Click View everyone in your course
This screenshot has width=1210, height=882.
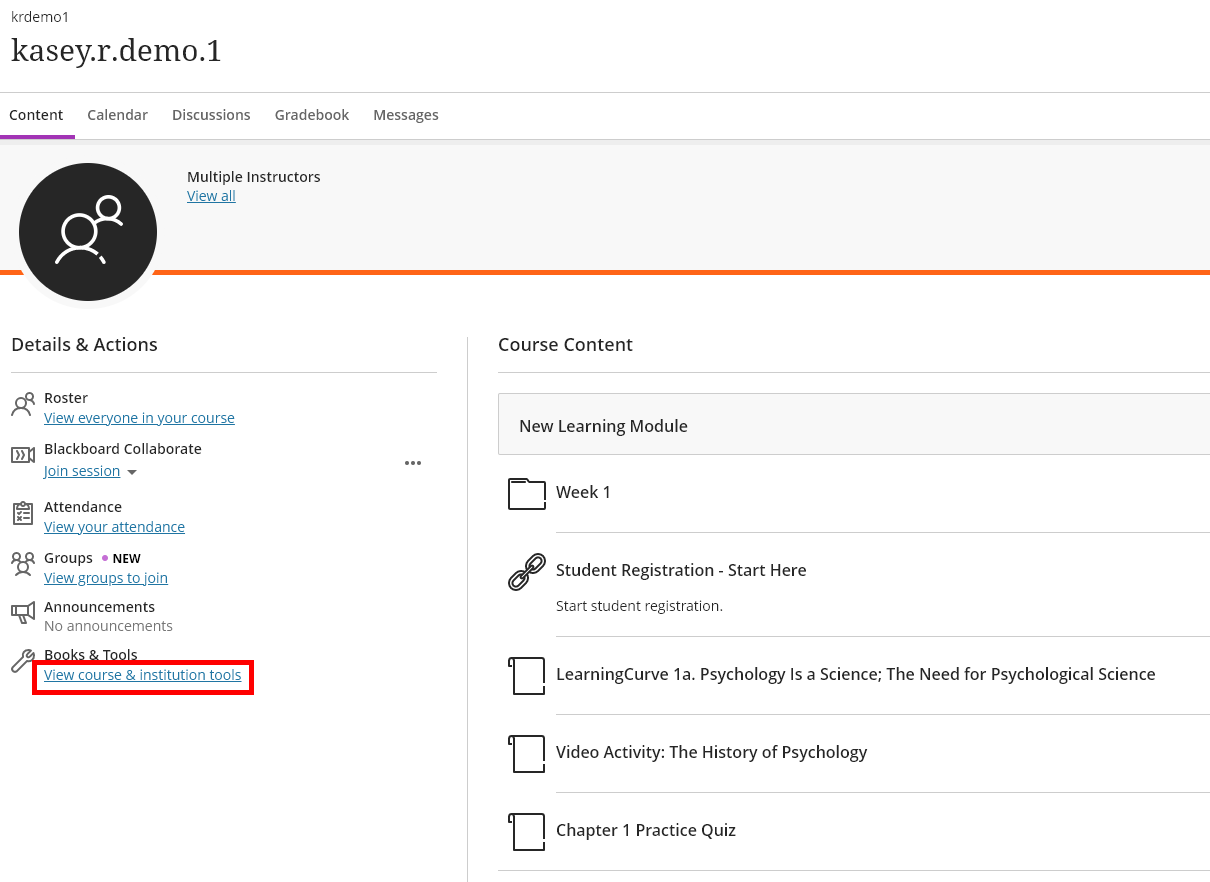[x=139, y=417]
